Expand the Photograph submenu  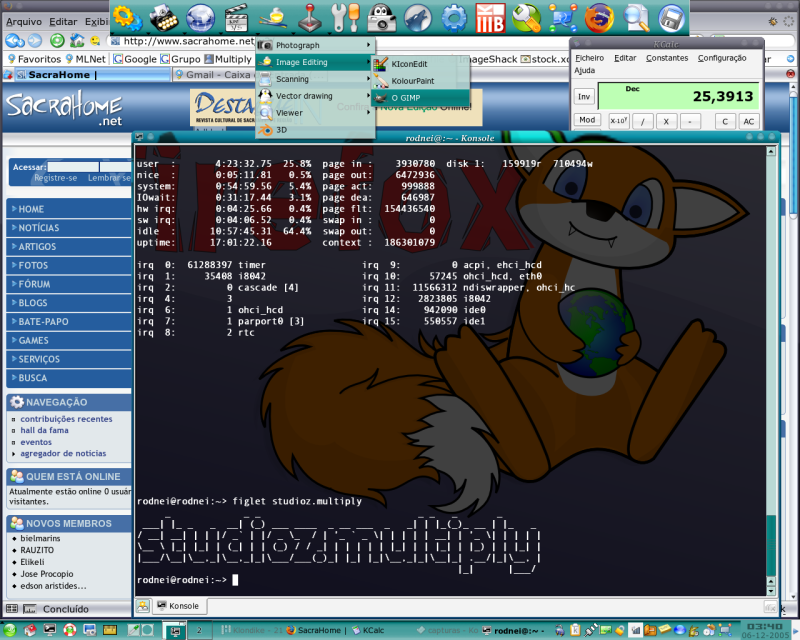315,45
